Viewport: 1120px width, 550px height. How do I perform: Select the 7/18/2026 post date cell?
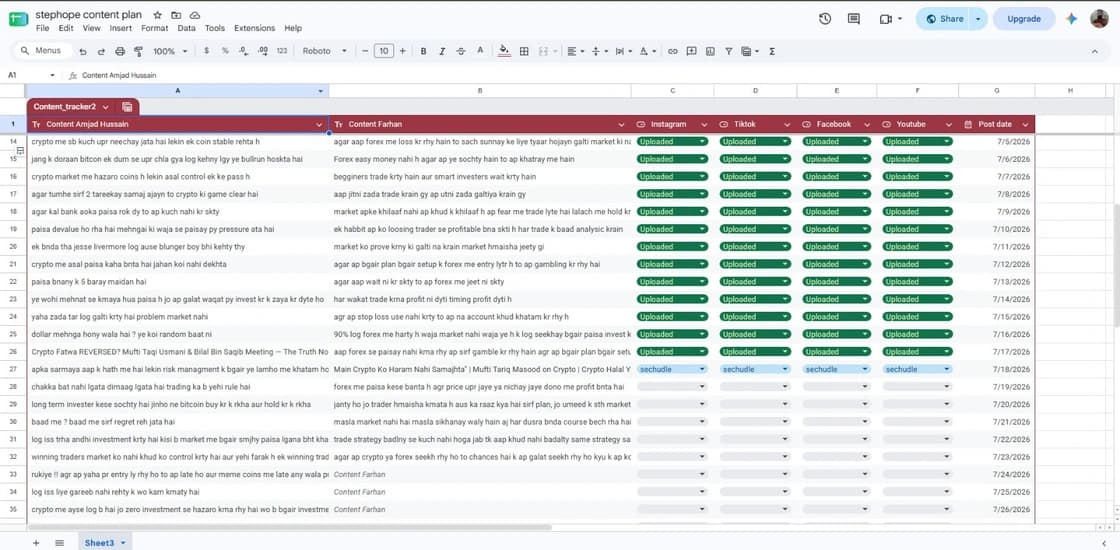pos(997,369)
